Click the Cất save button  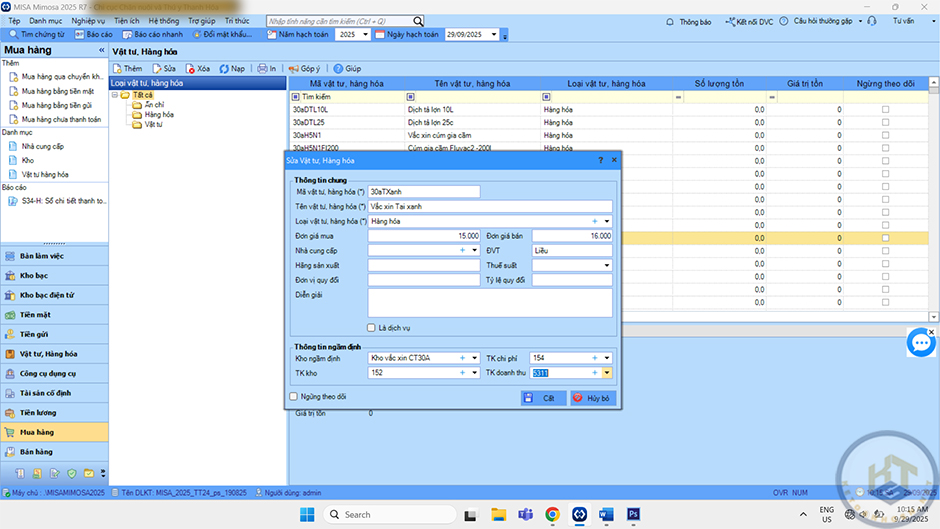pos(543,398)
